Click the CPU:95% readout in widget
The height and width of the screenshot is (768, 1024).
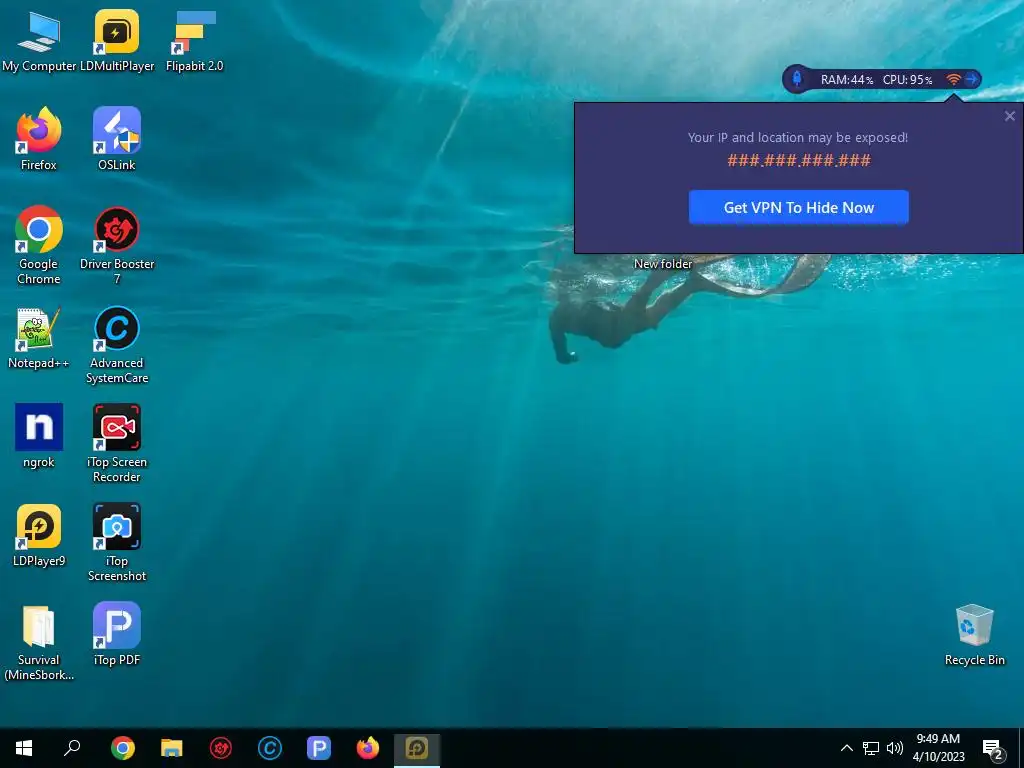click(x=907, y=80)
